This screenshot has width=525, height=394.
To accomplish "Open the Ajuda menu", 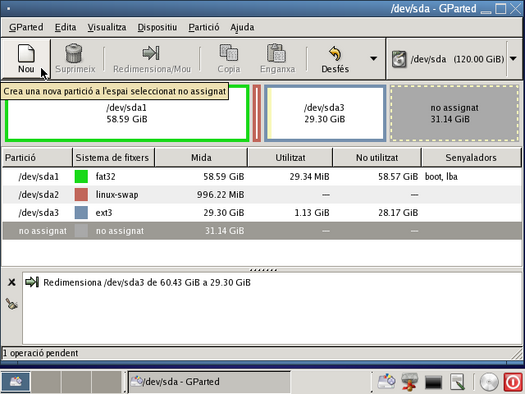I will [242, 27].
